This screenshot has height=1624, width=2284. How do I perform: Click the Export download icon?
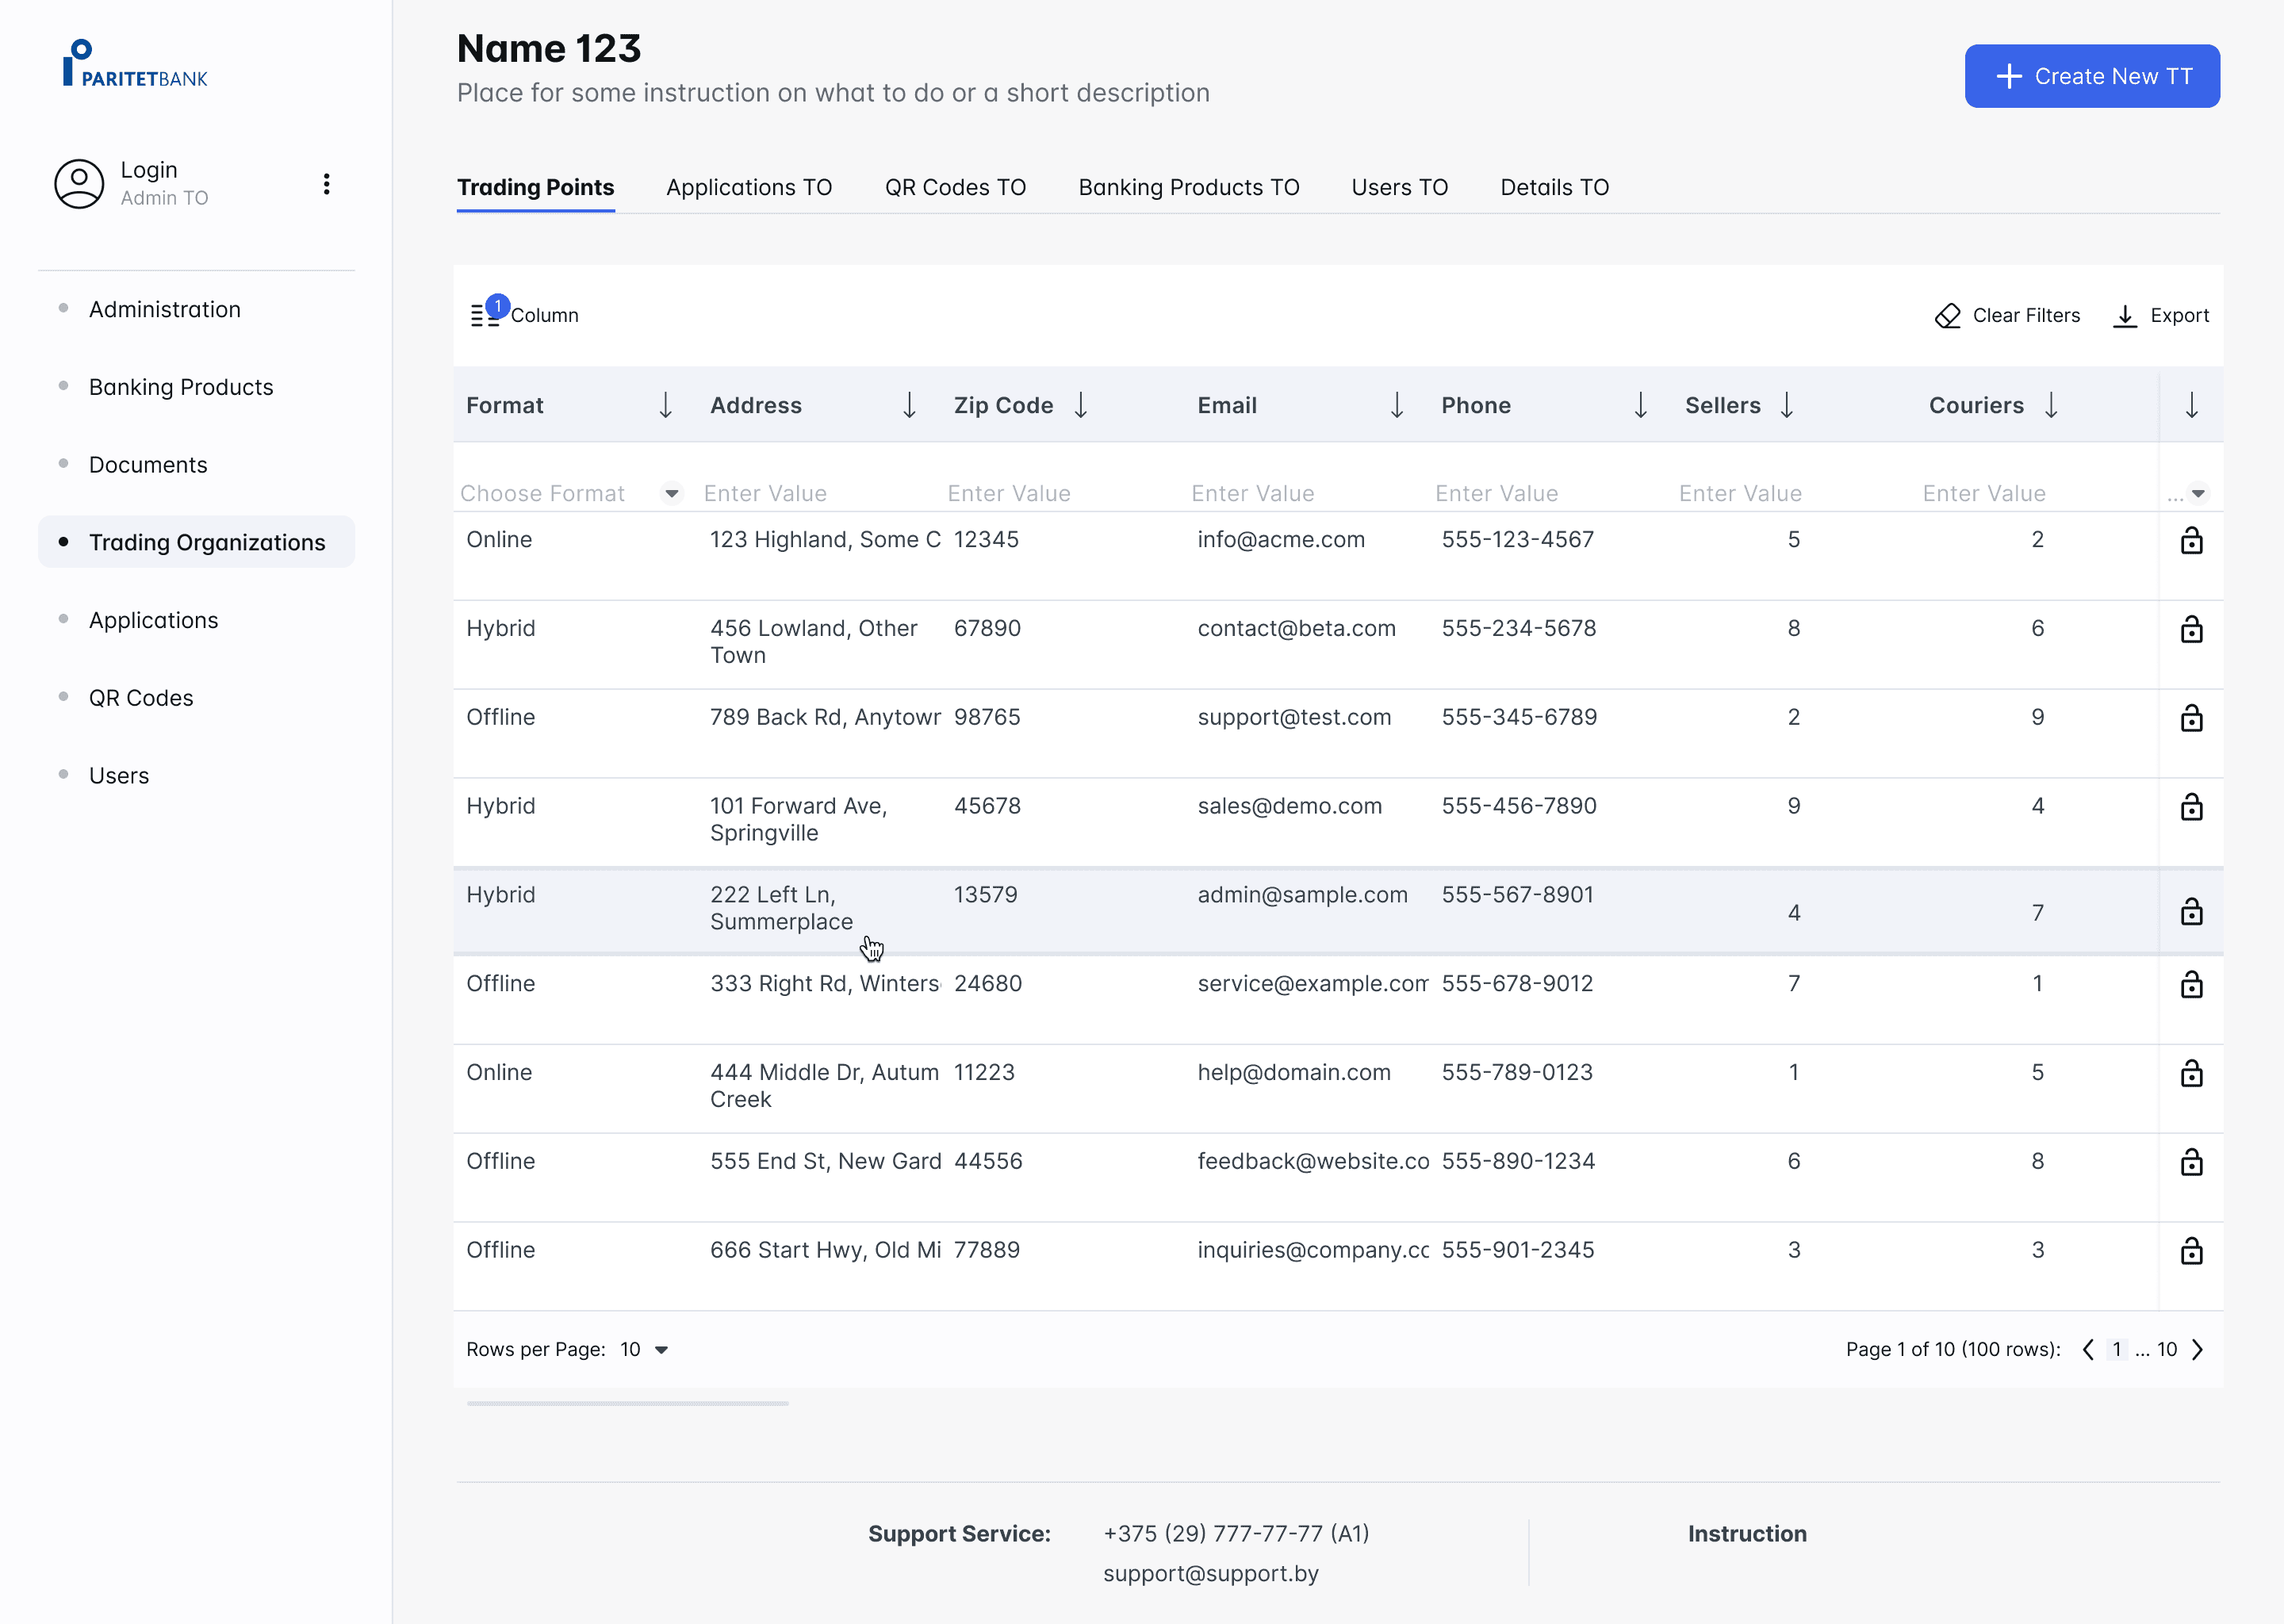(2125, 316)
